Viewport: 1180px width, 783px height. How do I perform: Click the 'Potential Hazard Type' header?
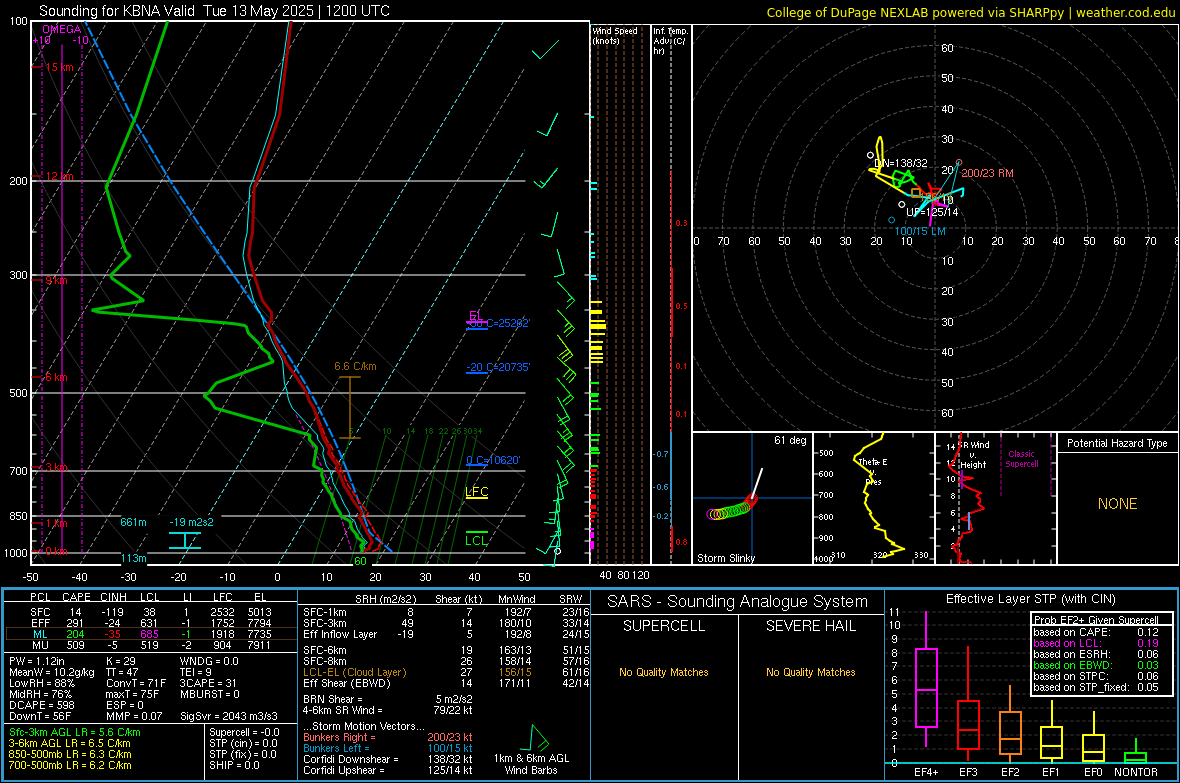[1117, 443]
